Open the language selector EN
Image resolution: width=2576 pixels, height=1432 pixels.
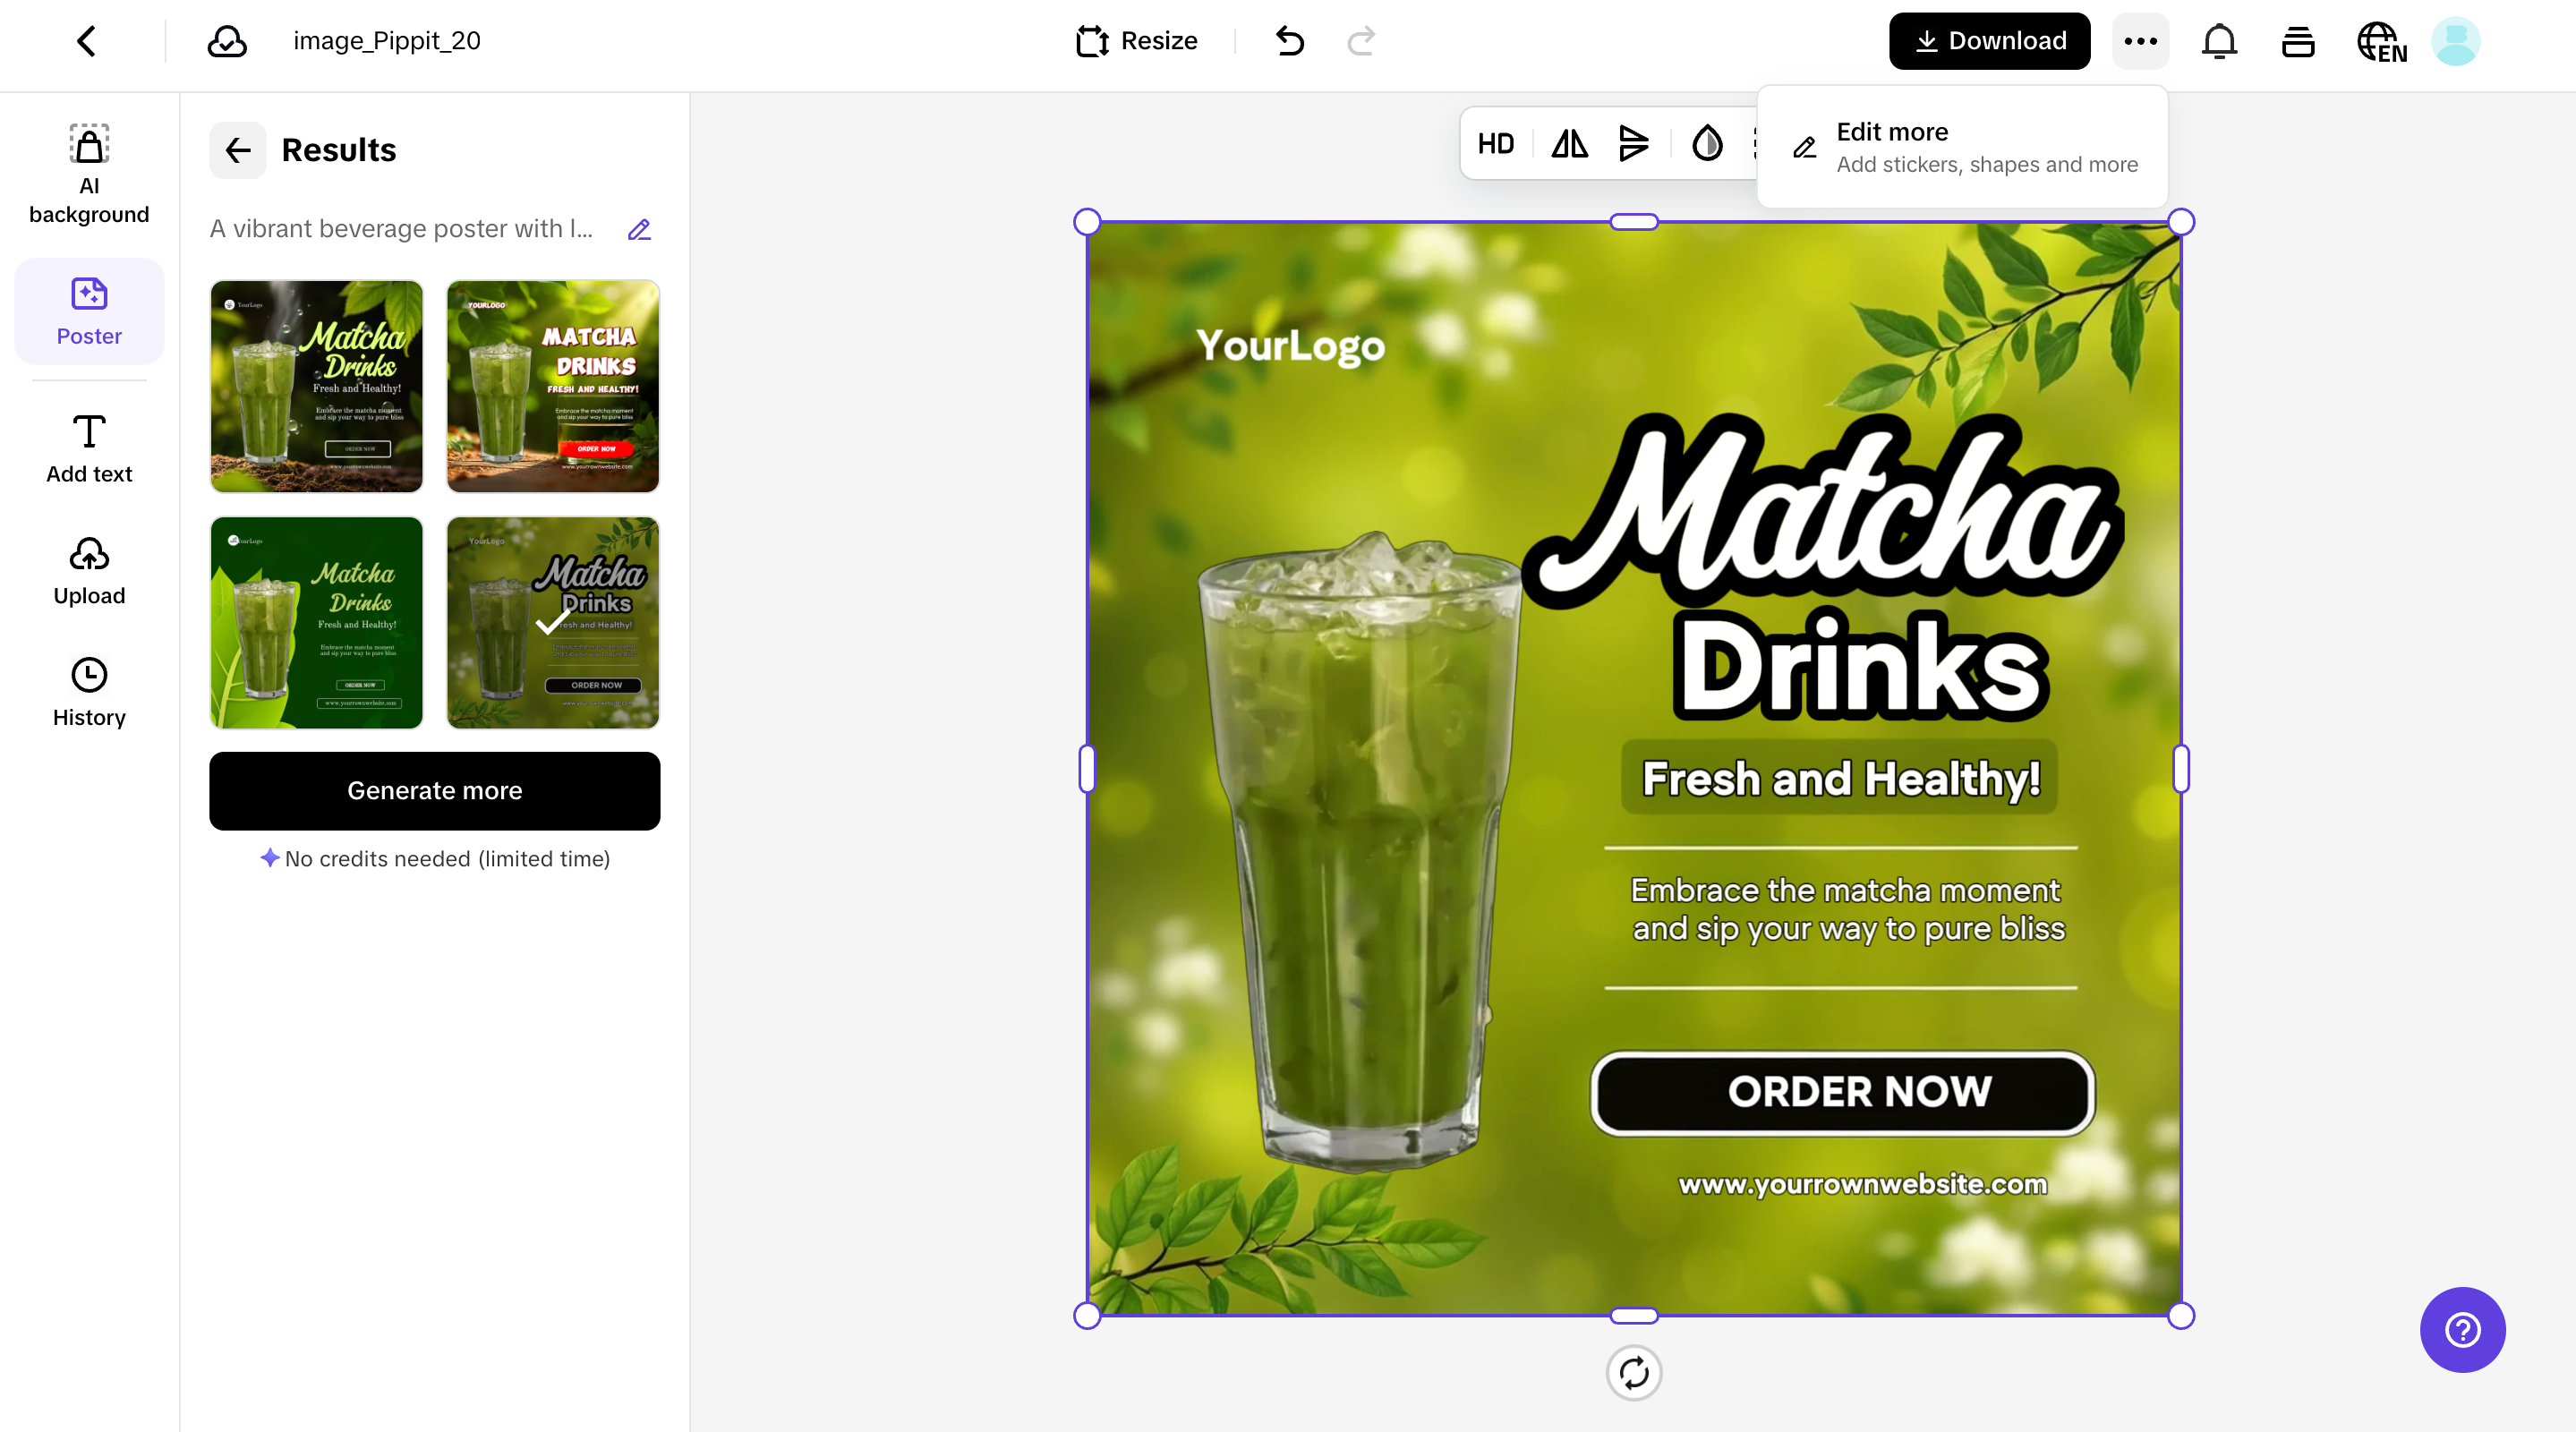(2381, 41)
